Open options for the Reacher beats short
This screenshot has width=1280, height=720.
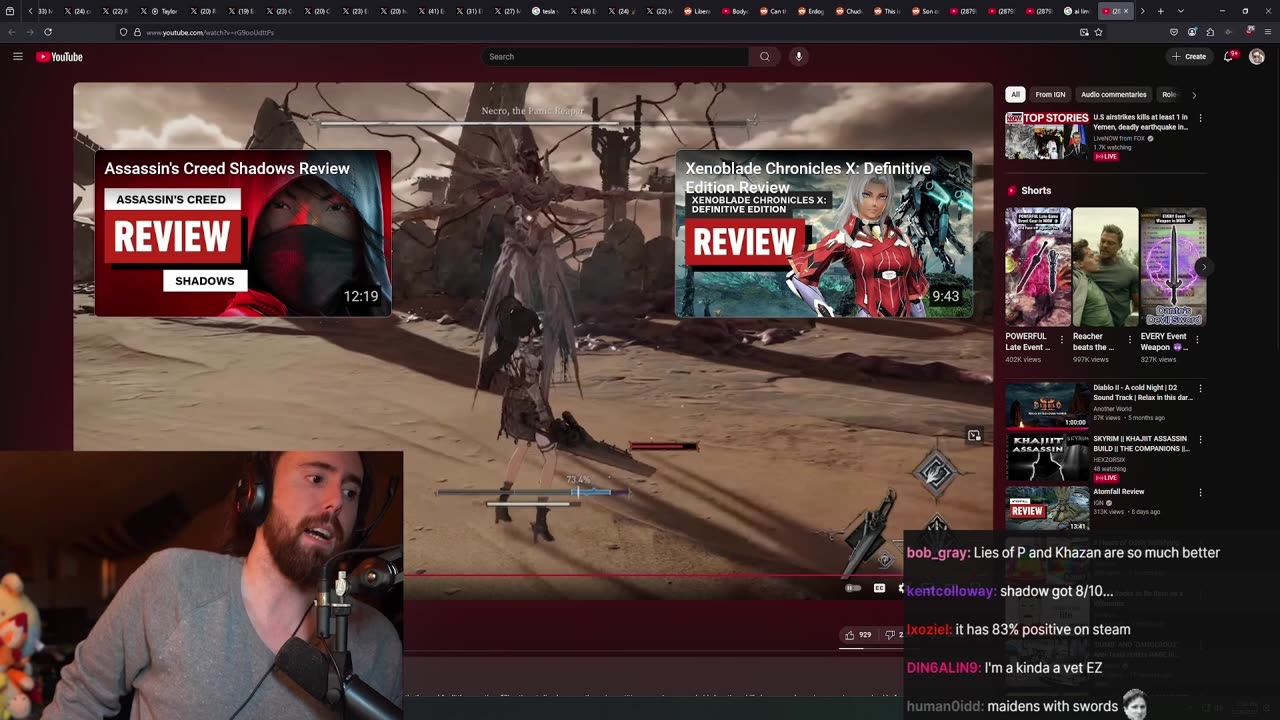[1130, 340]
